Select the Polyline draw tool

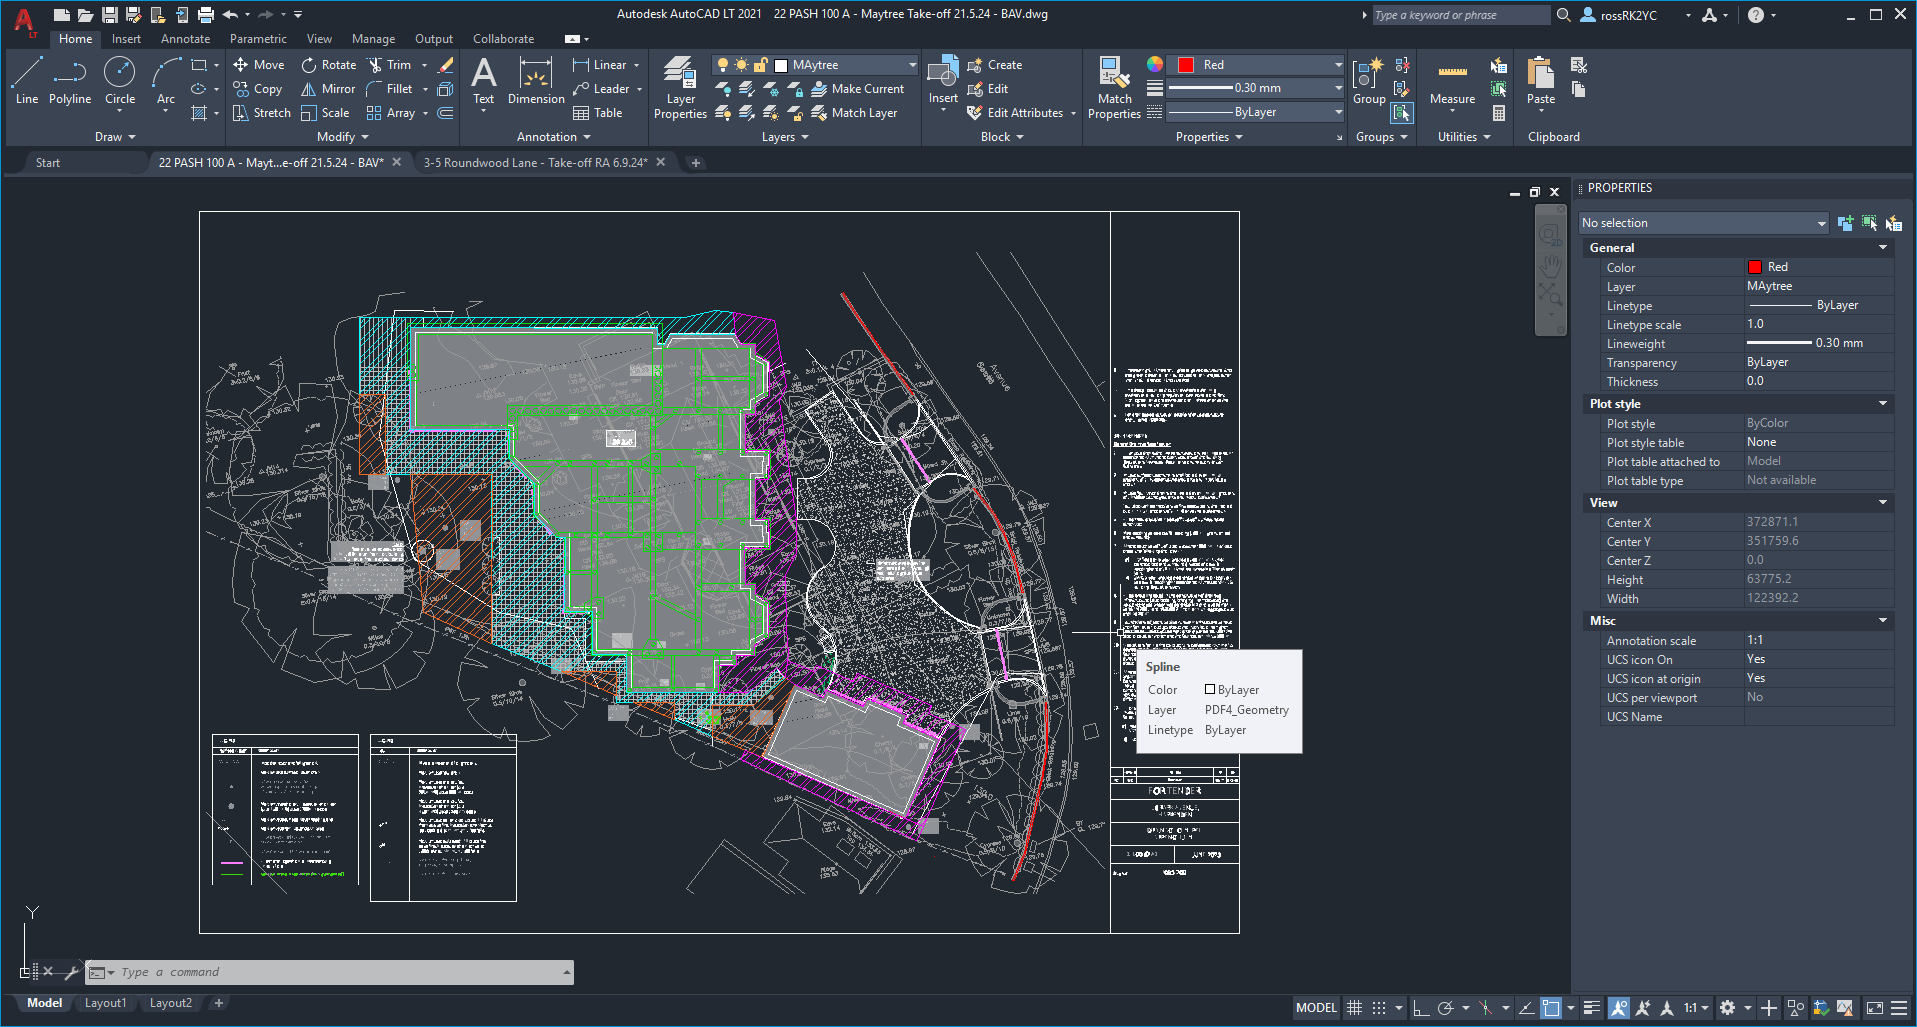pyautogui.click(x=70, y=84)
